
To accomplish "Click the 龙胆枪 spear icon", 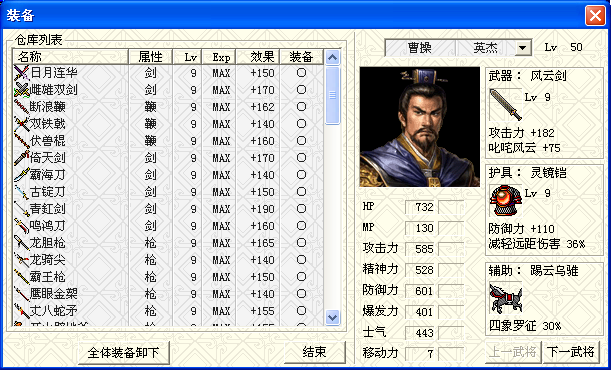I will (21, 243).
